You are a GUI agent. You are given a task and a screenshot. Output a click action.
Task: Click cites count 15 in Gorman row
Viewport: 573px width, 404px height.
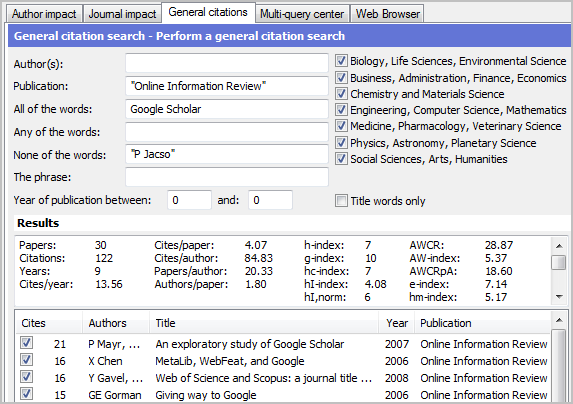tap(60, 395)
